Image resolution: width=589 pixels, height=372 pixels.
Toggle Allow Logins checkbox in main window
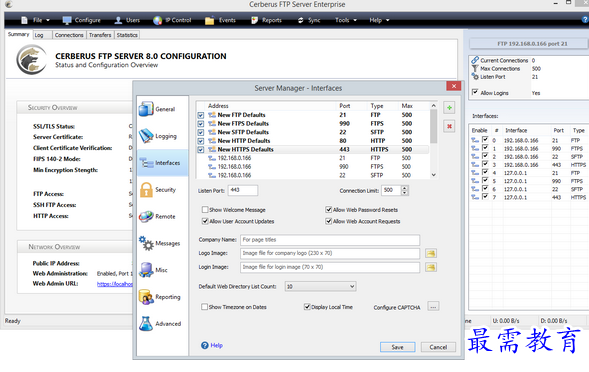tap(475, 92)
